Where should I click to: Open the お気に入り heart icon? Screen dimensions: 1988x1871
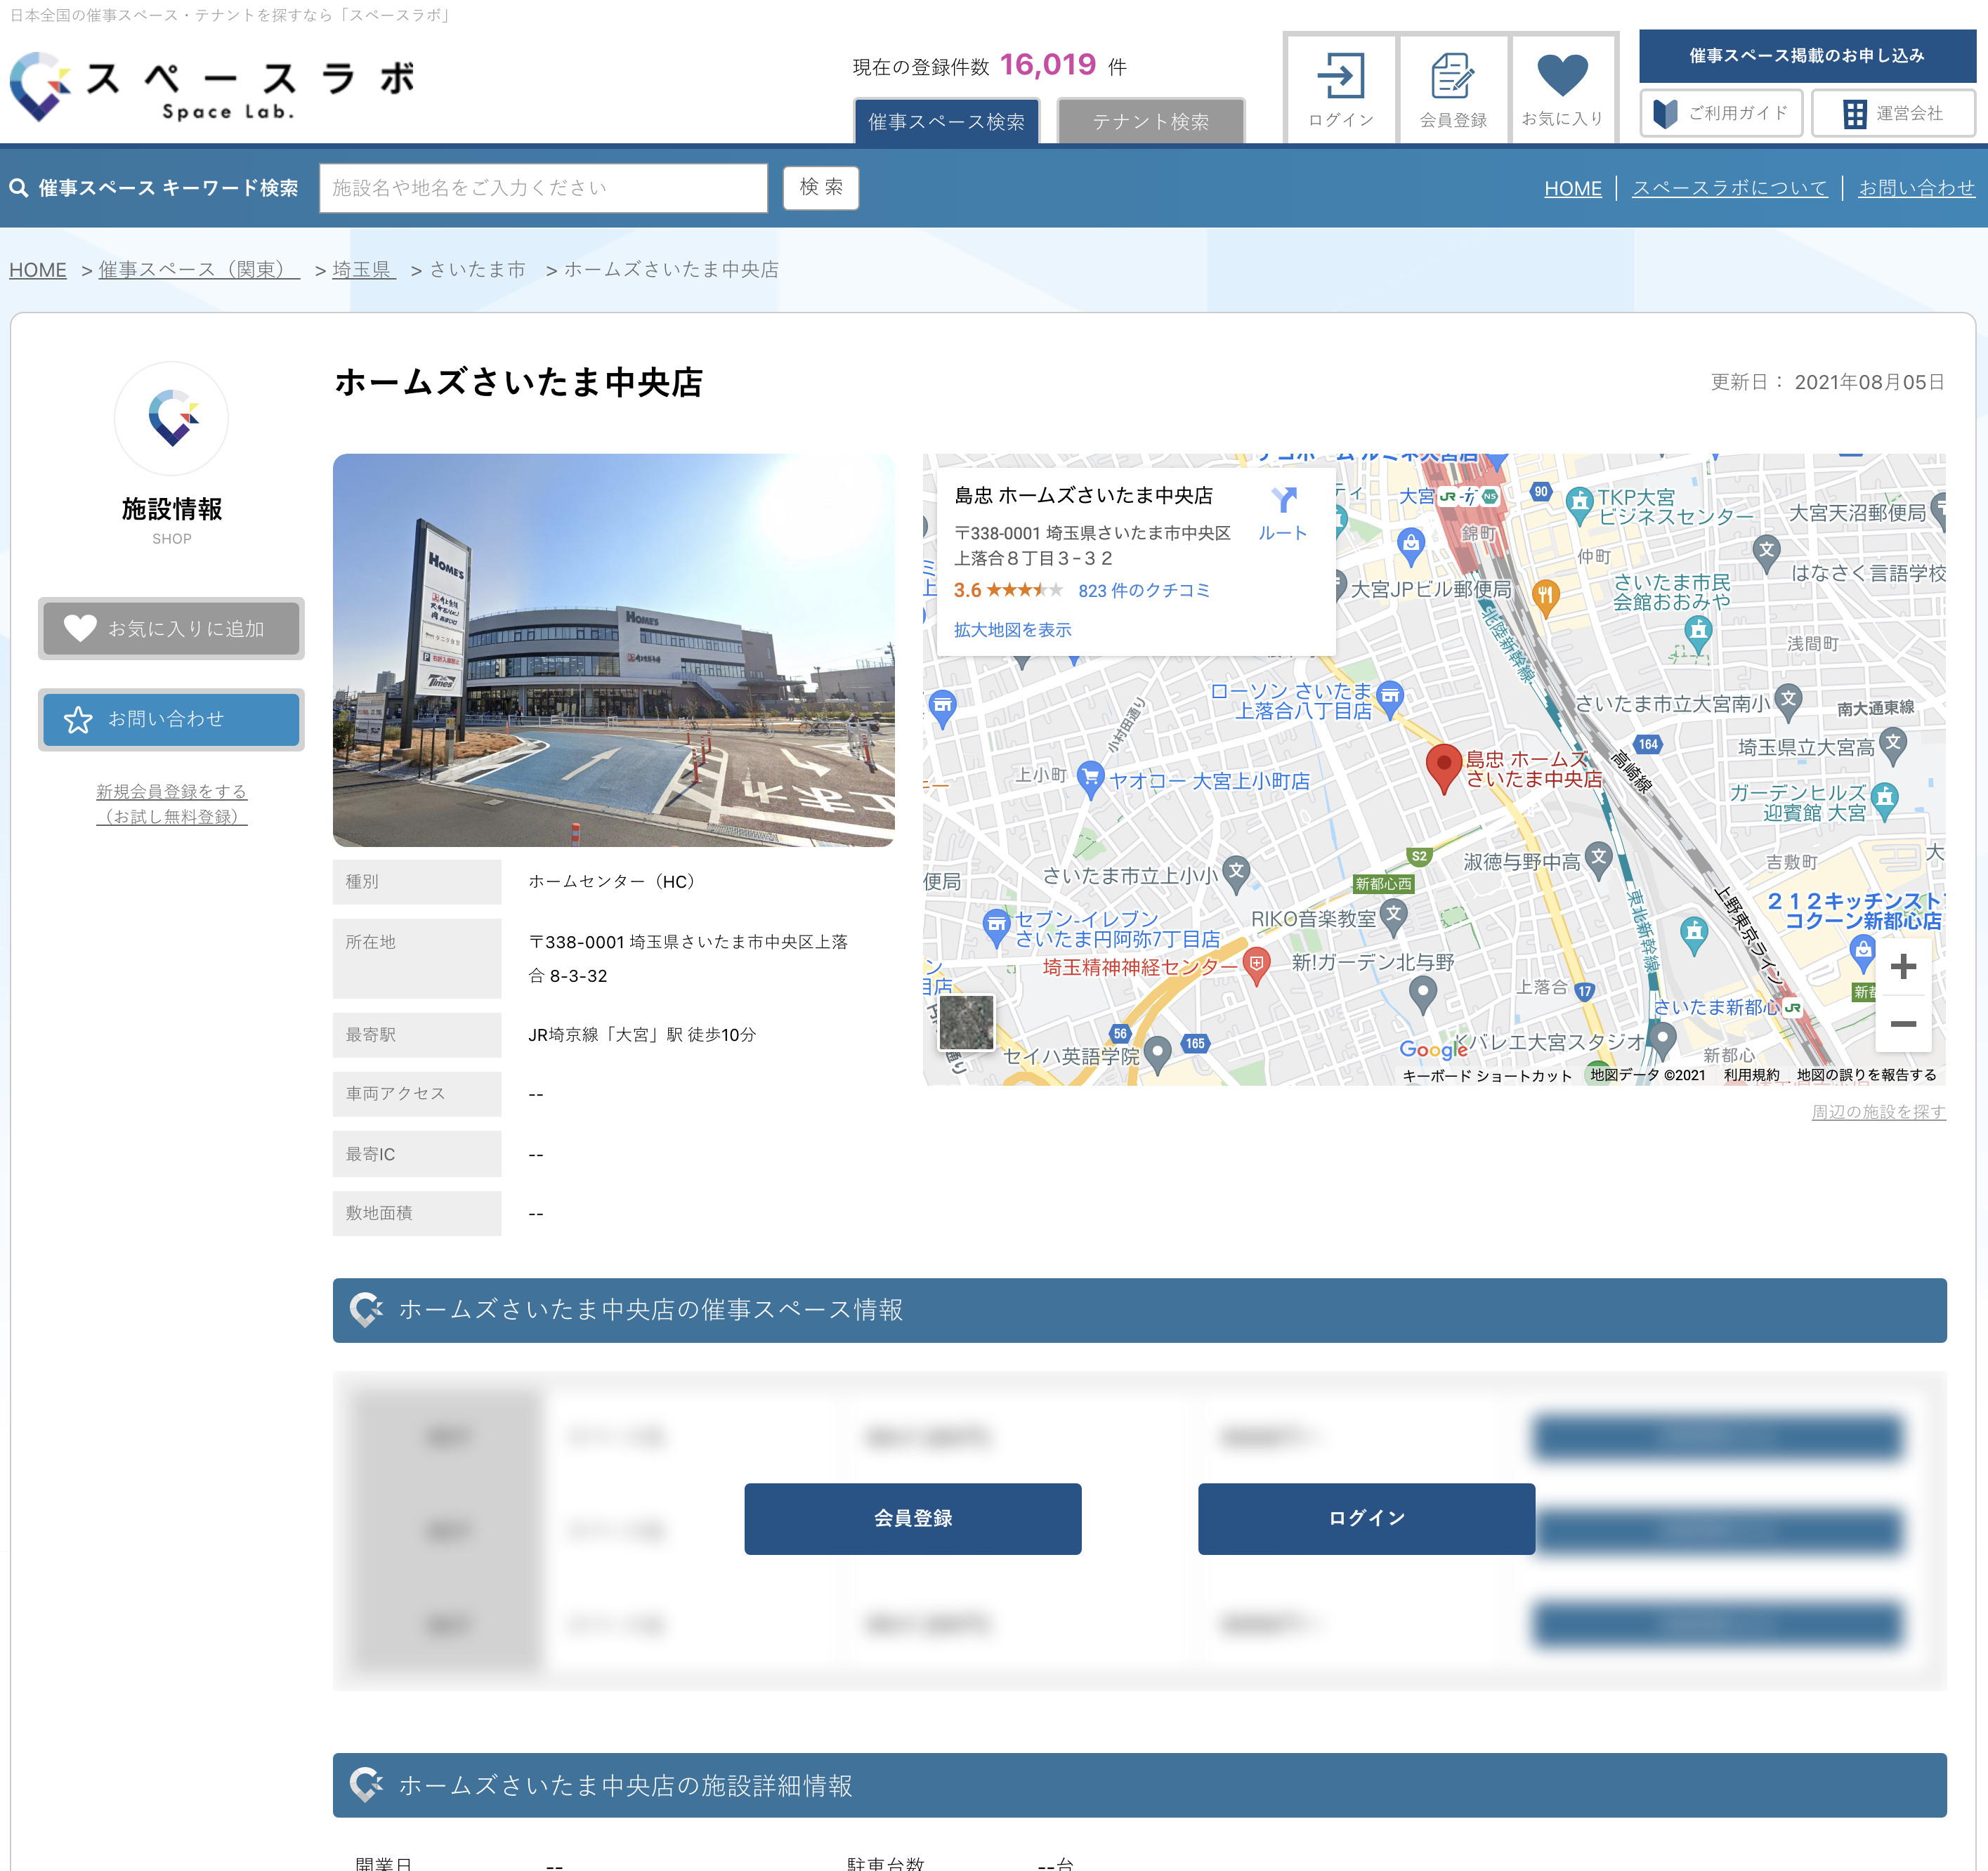(x=1563, y=90)
